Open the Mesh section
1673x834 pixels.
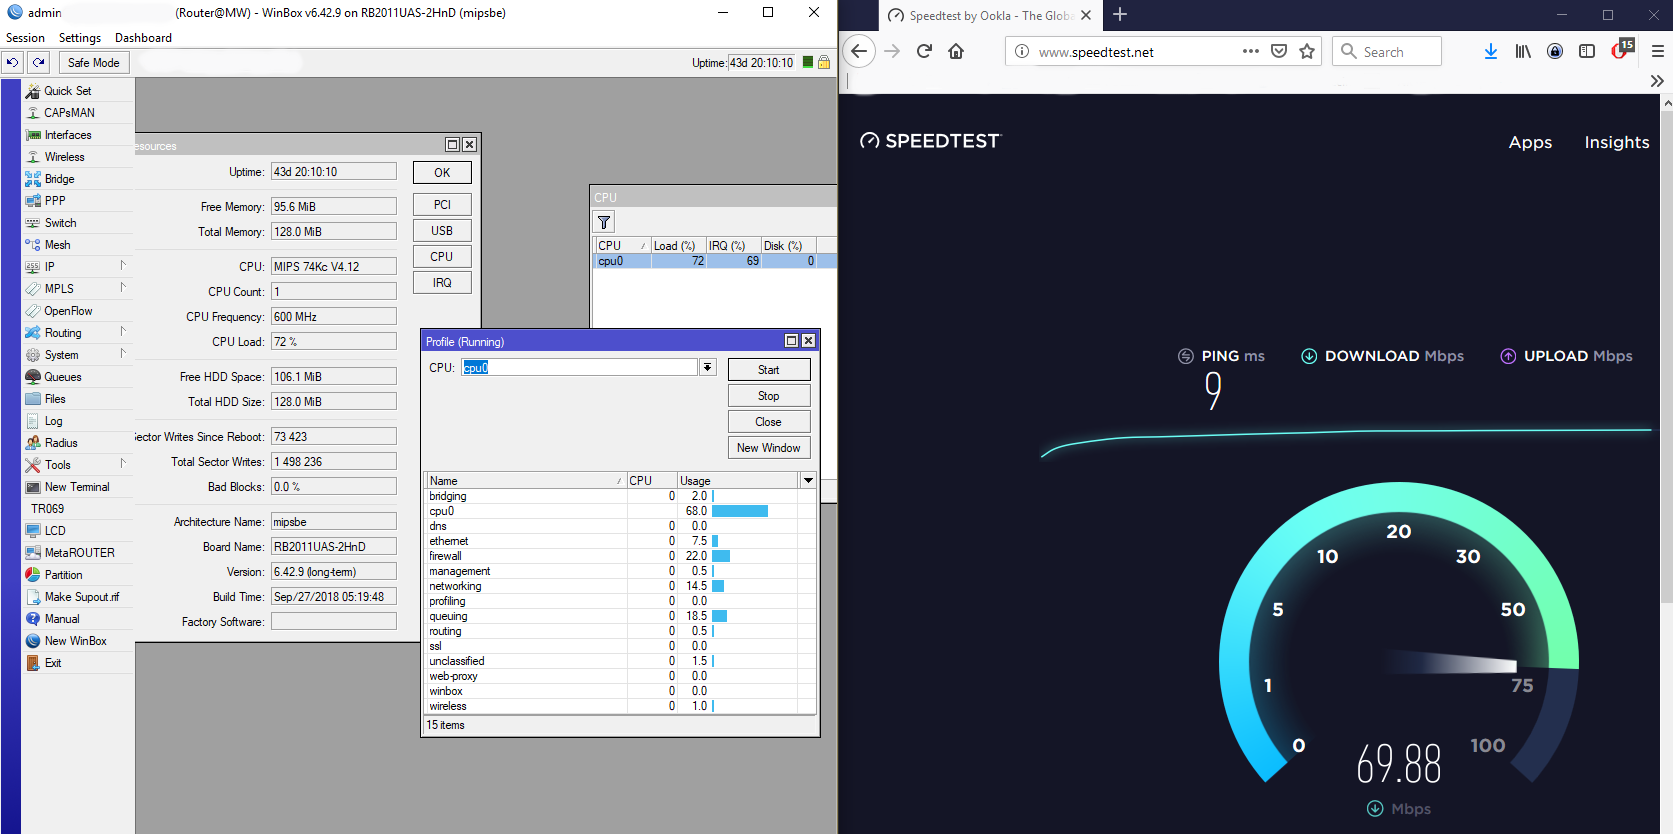pos(57,245)
